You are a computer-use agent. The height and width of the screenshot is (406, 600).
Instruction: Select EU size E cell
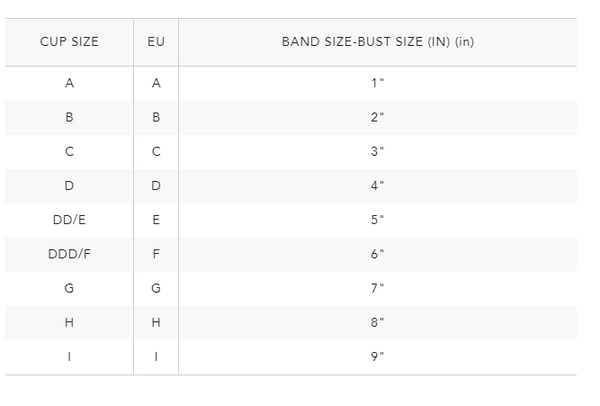pos(156,220)
